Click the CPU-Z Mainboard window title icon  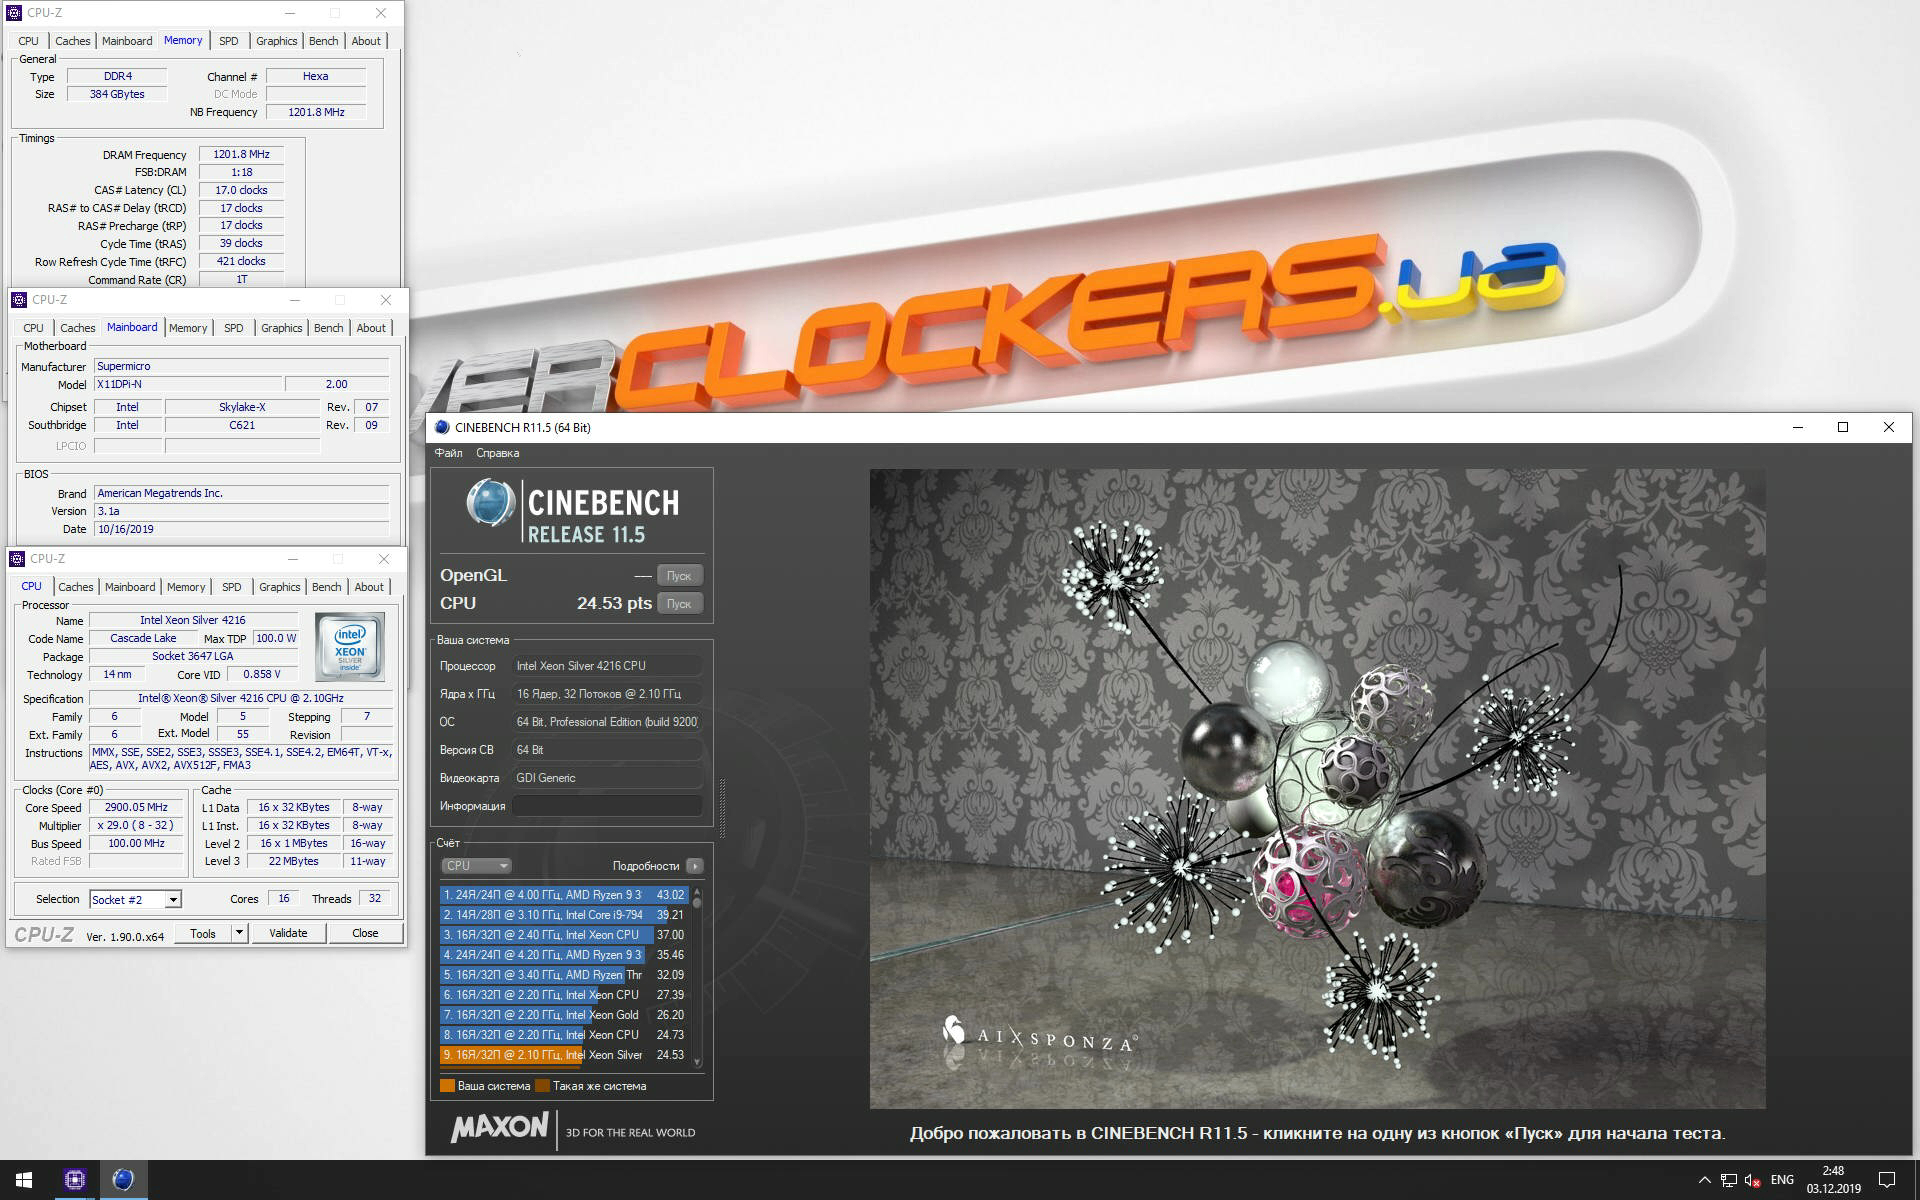[x=19, y=300]
